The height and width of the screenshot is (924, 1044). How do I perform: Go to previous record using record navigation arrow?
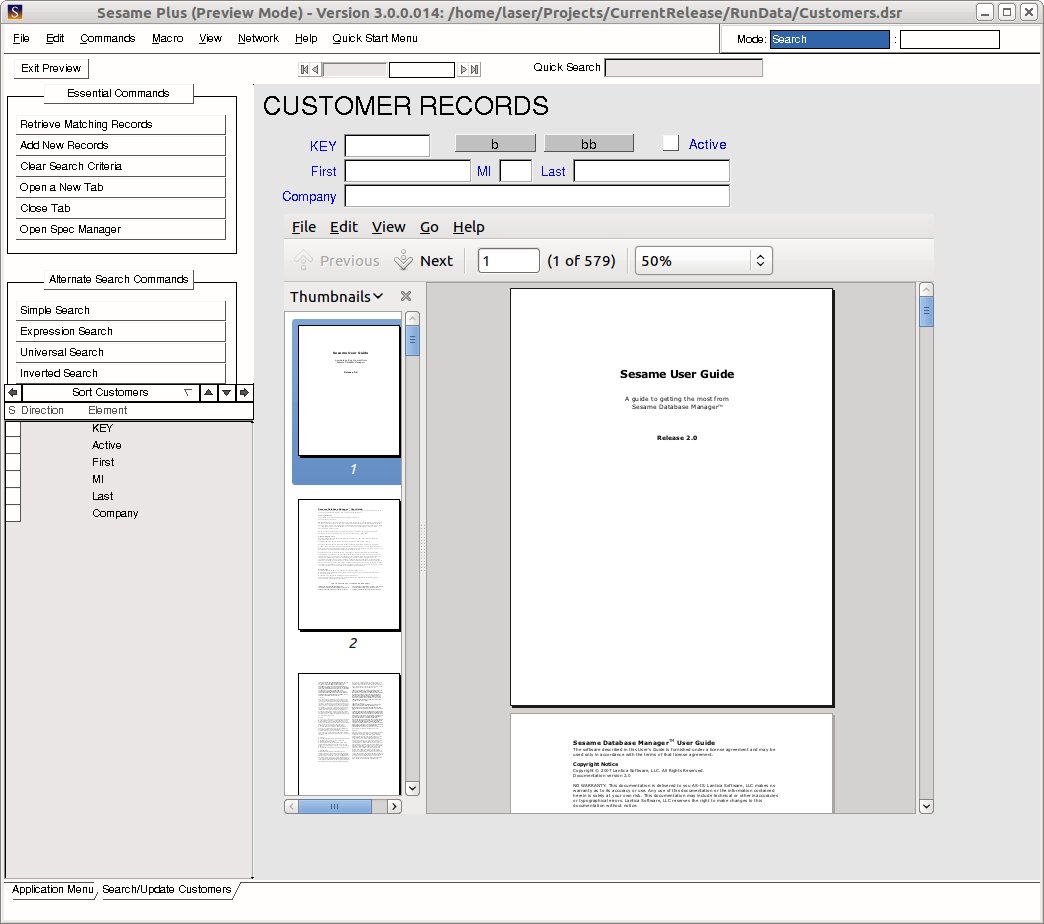click(x=316, y=69)
